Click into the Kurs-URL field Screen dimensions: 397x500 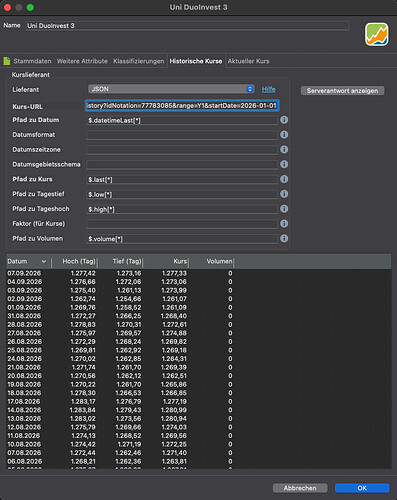point(182,106)
